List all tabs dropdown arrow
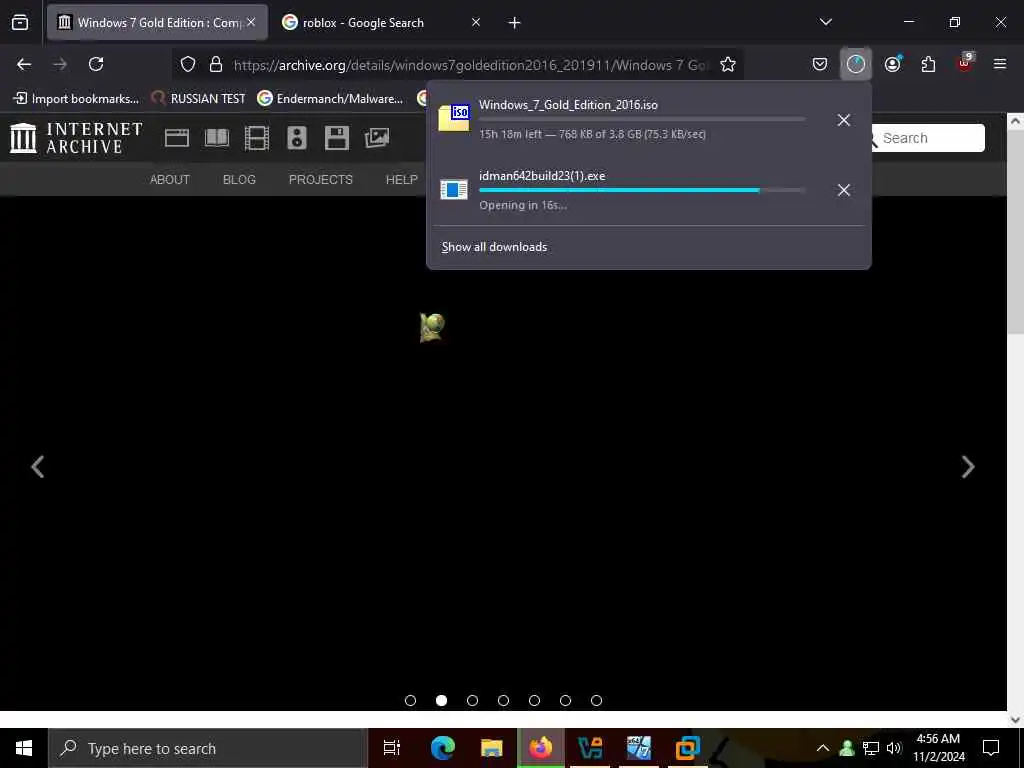 pos(826,22)
